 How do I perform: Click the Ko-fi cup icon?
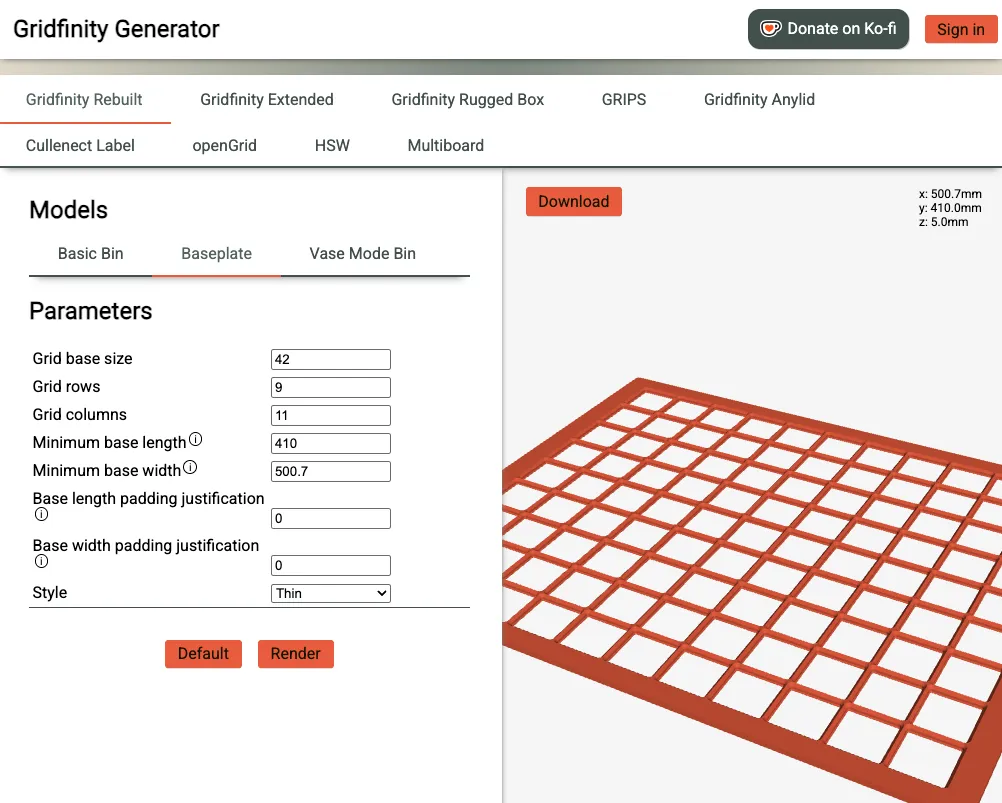pyautogui.click(x=769, y=28)
